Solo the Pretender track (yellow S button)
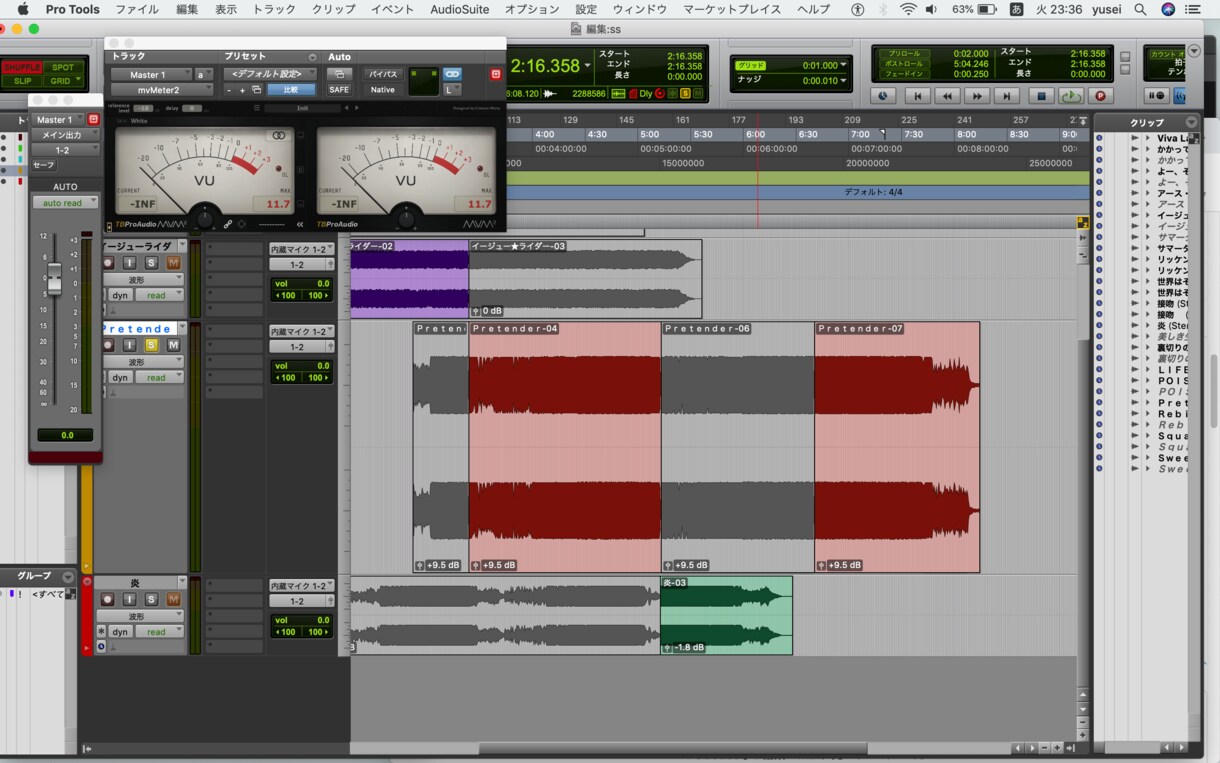The width and height of the screenshot is (1220, 763). pos(151,345)
